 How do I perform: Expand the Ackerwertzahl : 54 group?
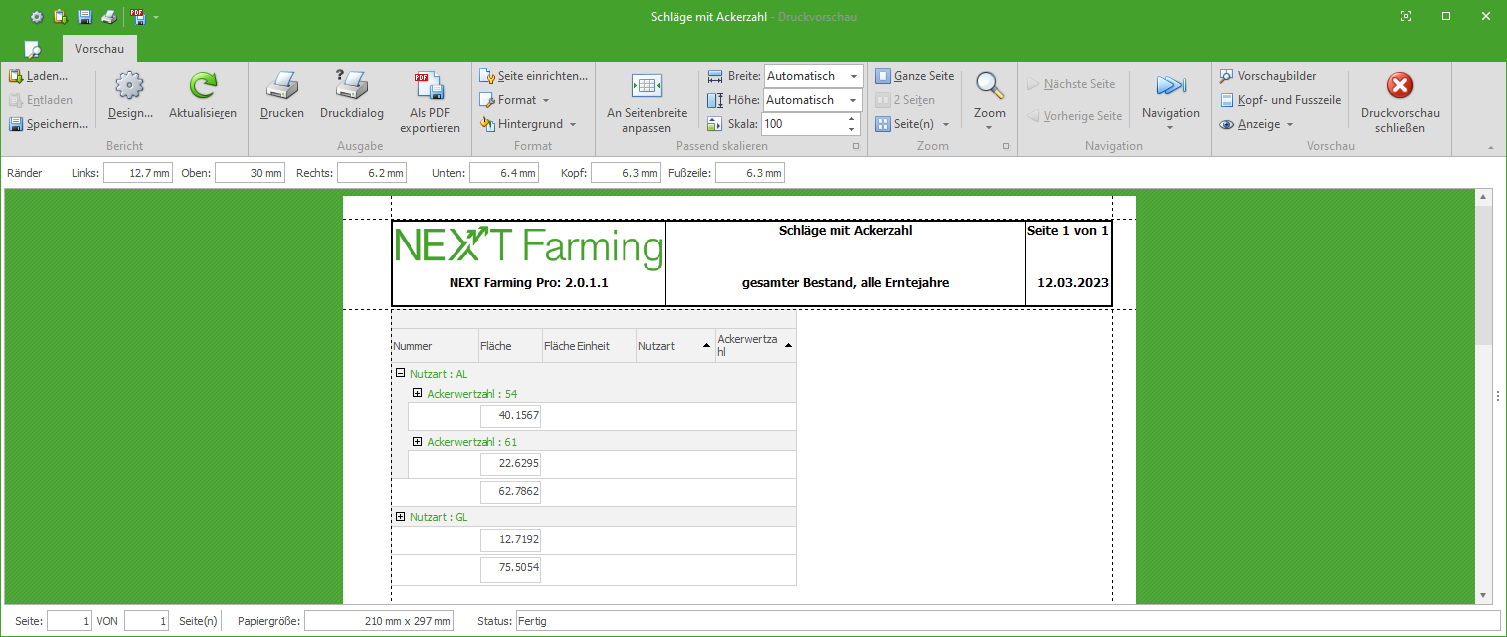point(418,393)
